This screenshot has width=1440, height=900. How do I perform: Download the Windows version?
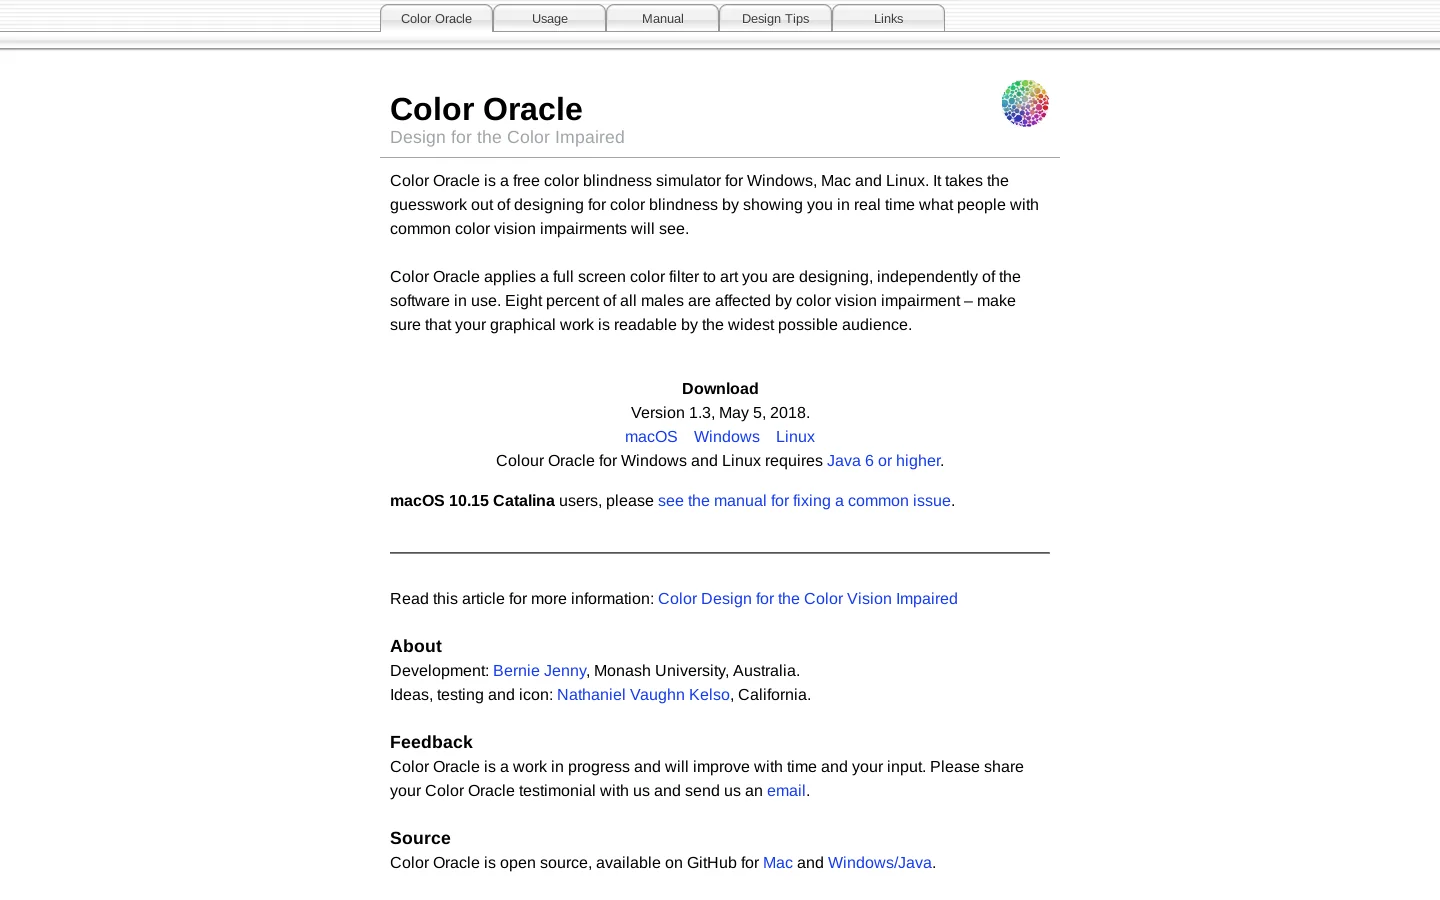click(x=727, y=437)
